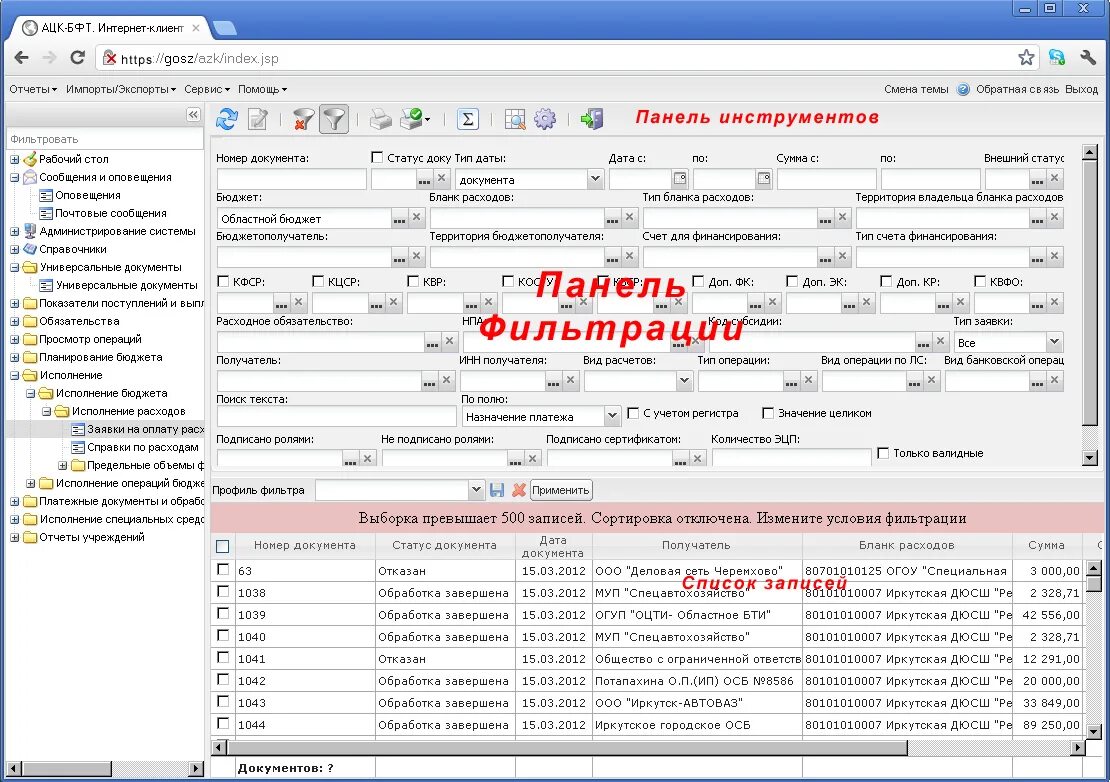Image resolution: width=1110 pixels, height=782 pixels.
Task: Select row checkbox for document 1041
Action: point(223,657)
